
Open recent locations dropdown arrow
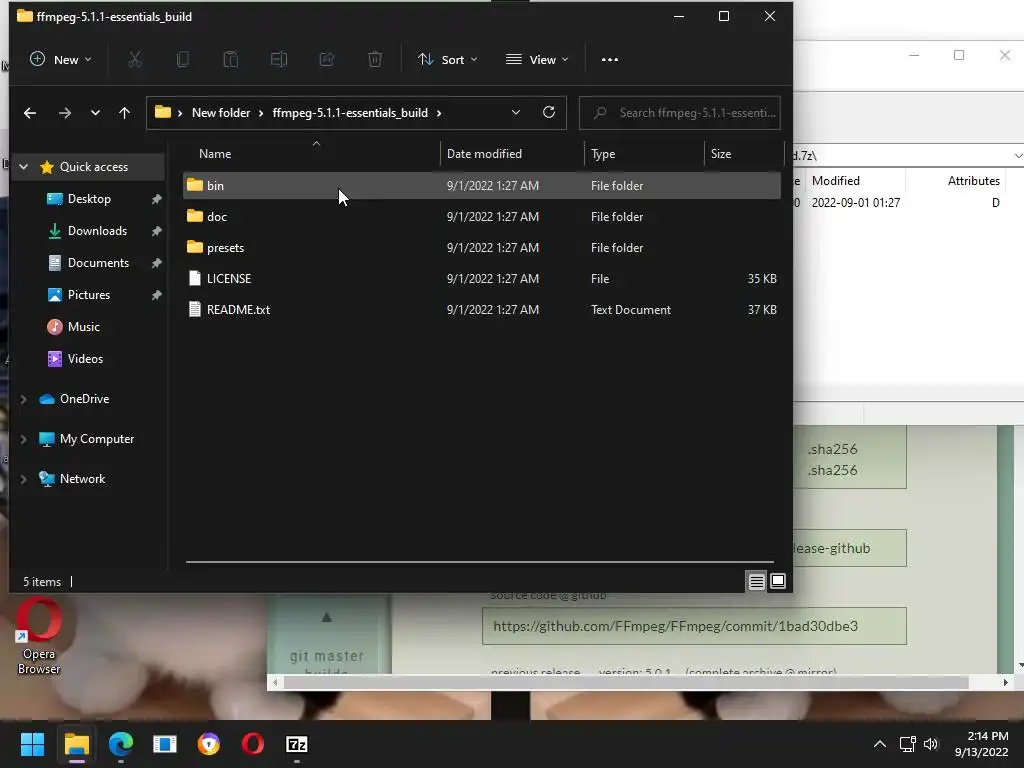[95, 112]
